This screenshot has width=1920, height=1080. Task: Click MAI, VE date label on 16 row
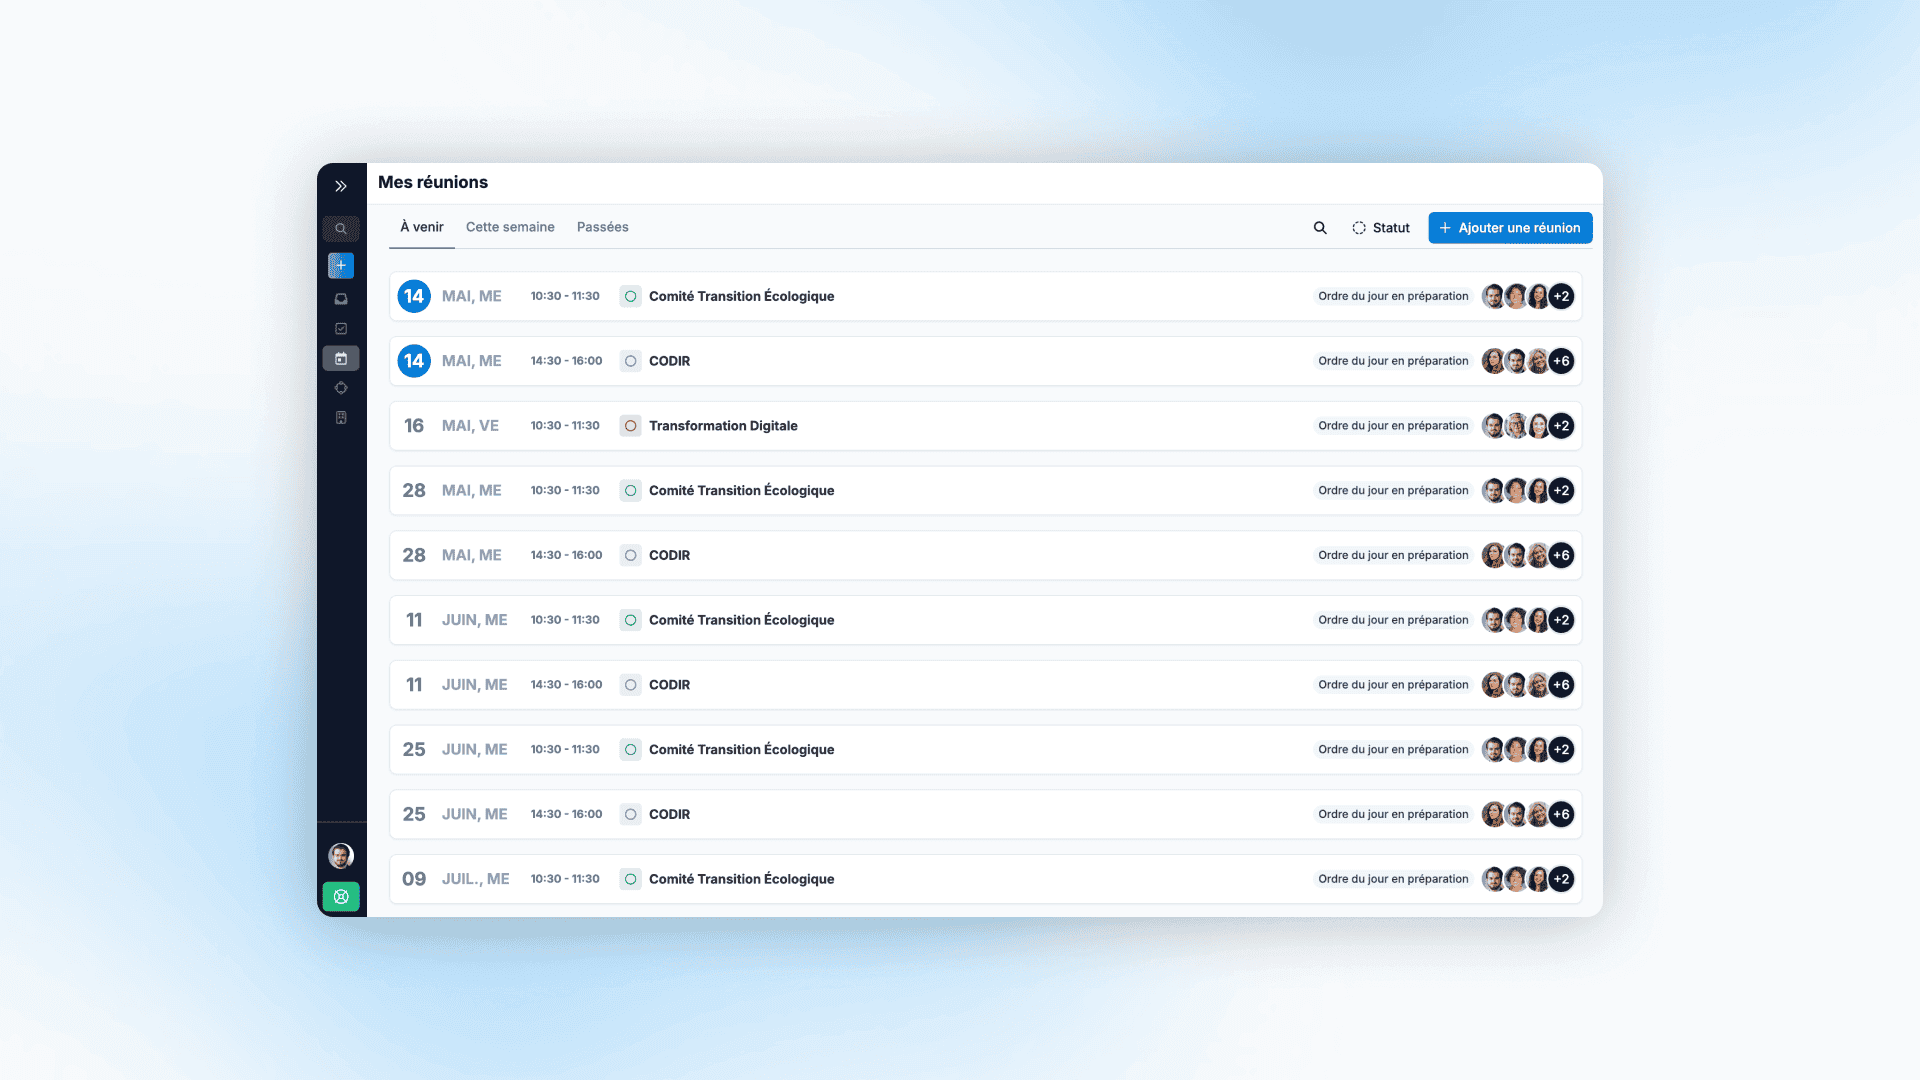click(x=470, y=426)
